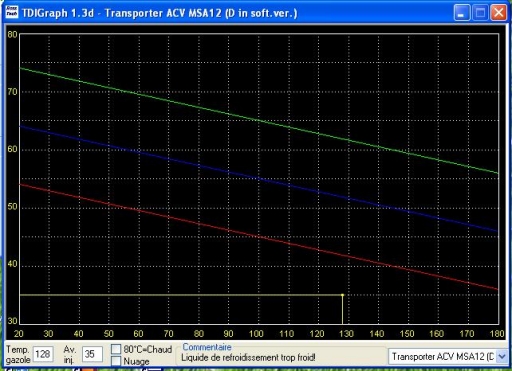This screenshot has width=512, height=371.
Task: Minimize the TDIGraph window
Action: 462,13
